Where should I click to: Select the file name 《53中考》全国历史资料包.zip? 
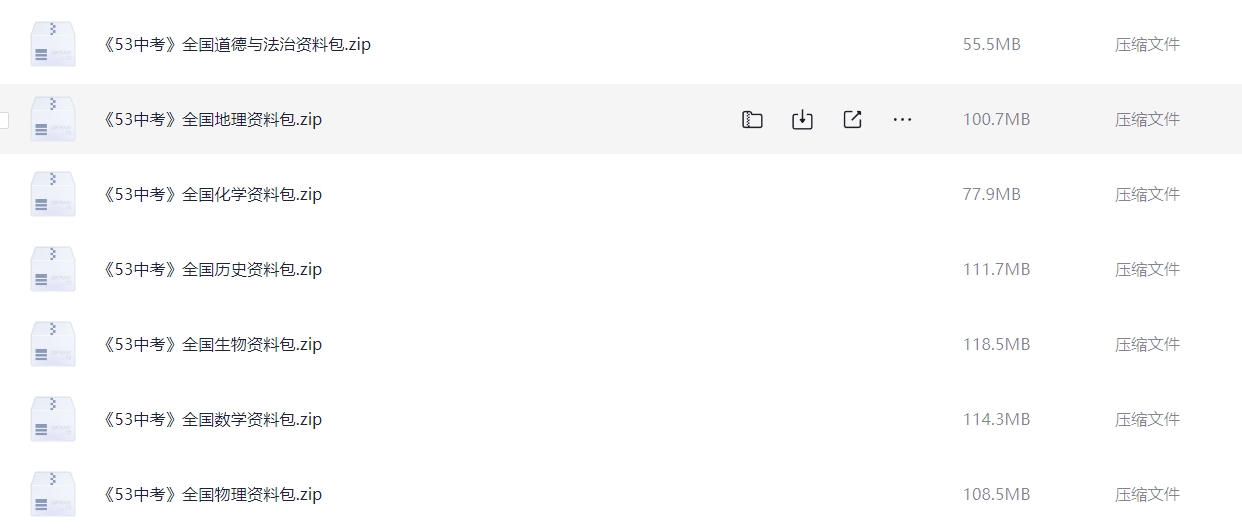pyautogui.click(x=212, y=270)
